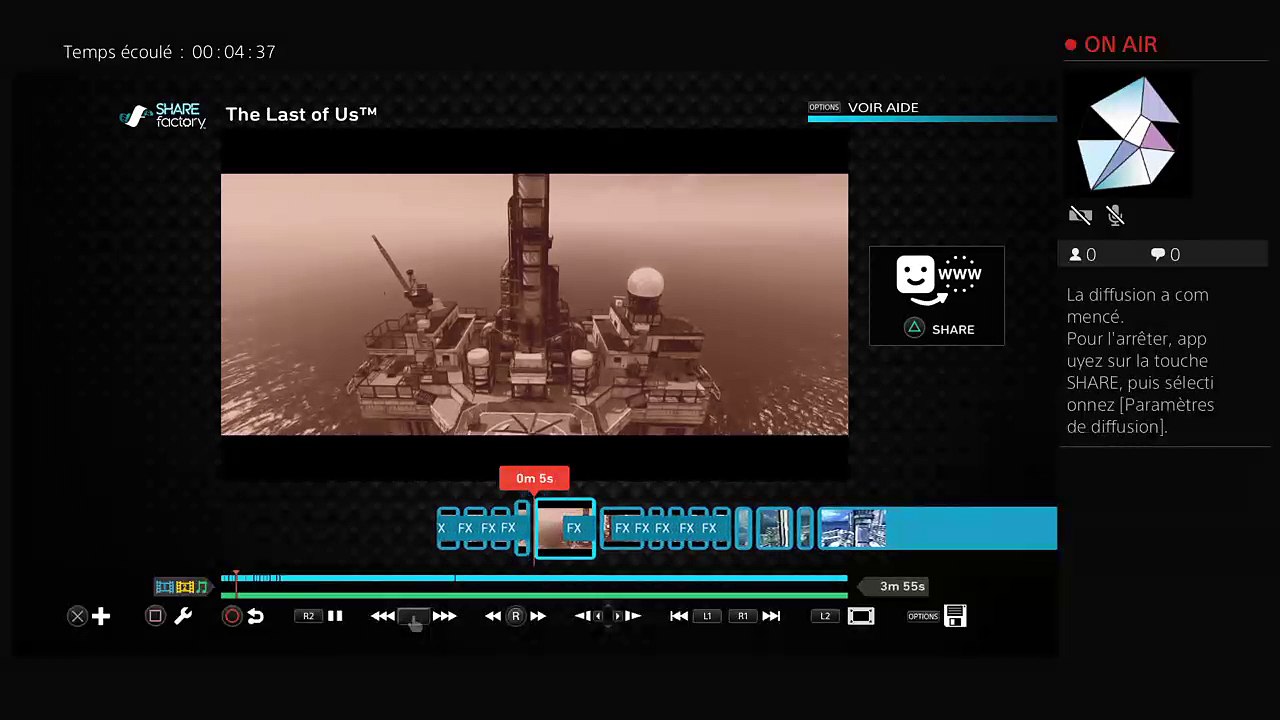Click the save floppy disk icon
This screenshot has height=720, width=1280.
tap(955, 616)
